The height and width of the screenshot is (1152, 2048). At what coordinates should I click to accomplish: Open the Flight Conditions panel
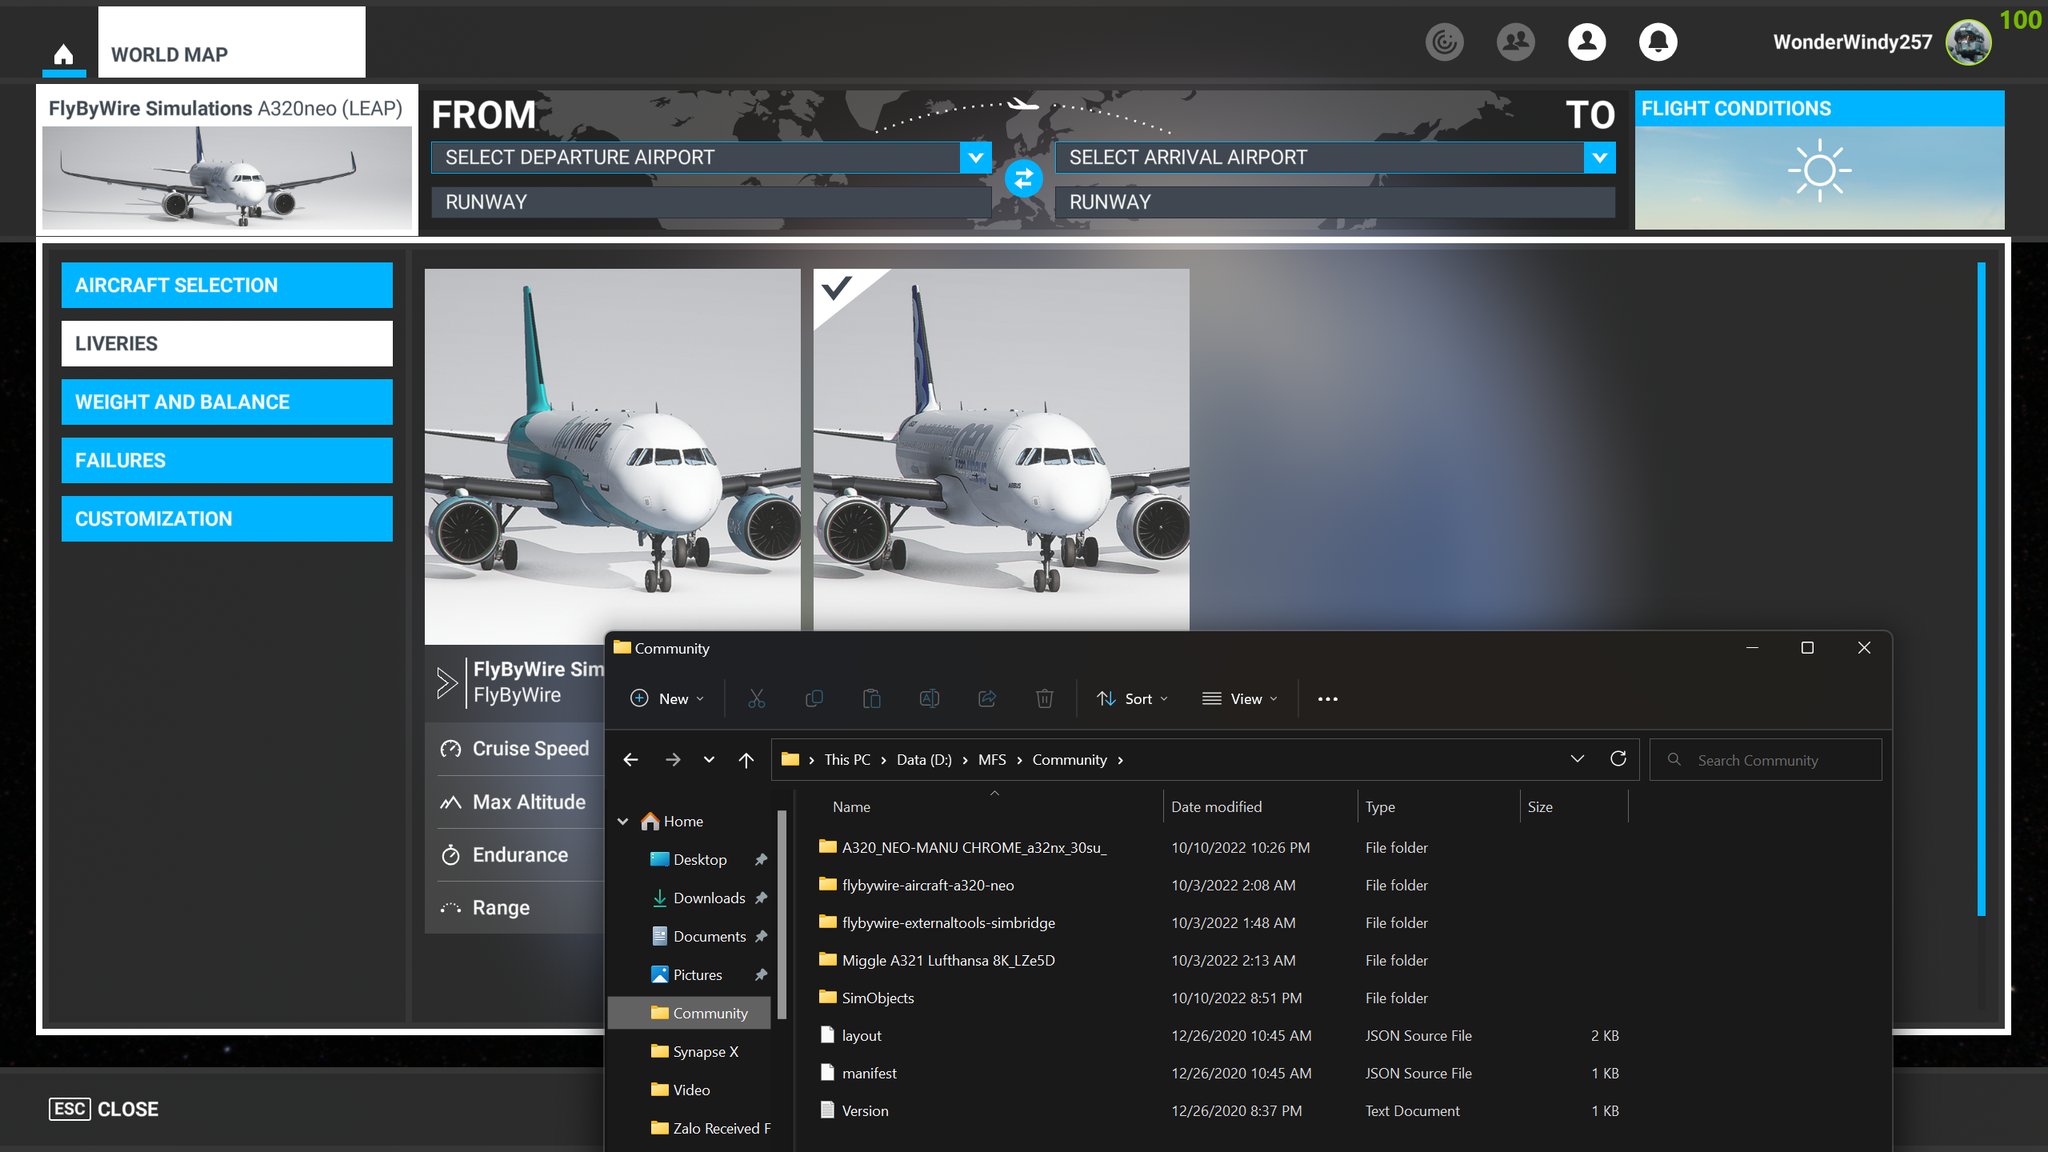(1819, 160)
